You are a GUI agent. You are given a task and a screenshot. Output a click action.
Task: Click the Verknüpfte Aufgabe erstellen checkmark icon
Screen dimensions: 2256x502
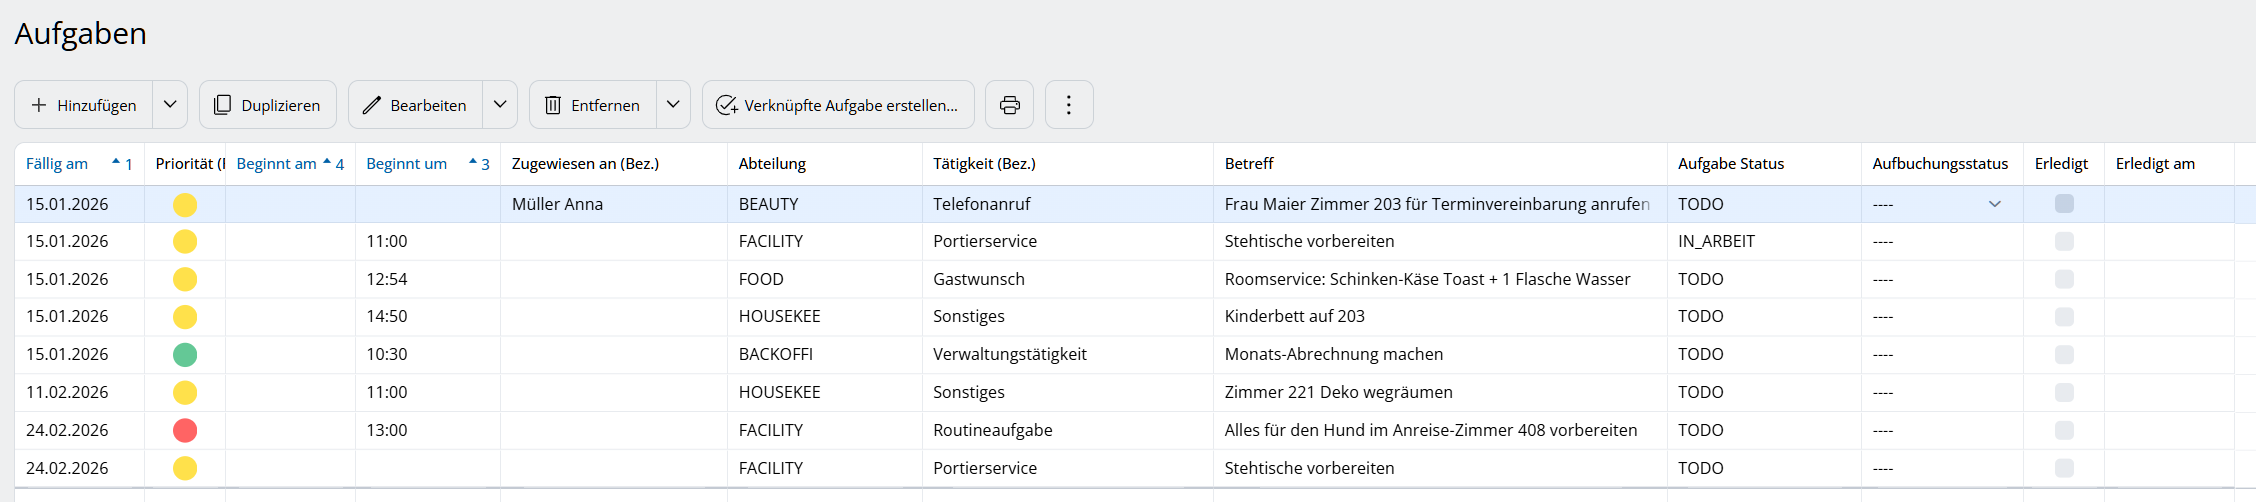point(726,105)
